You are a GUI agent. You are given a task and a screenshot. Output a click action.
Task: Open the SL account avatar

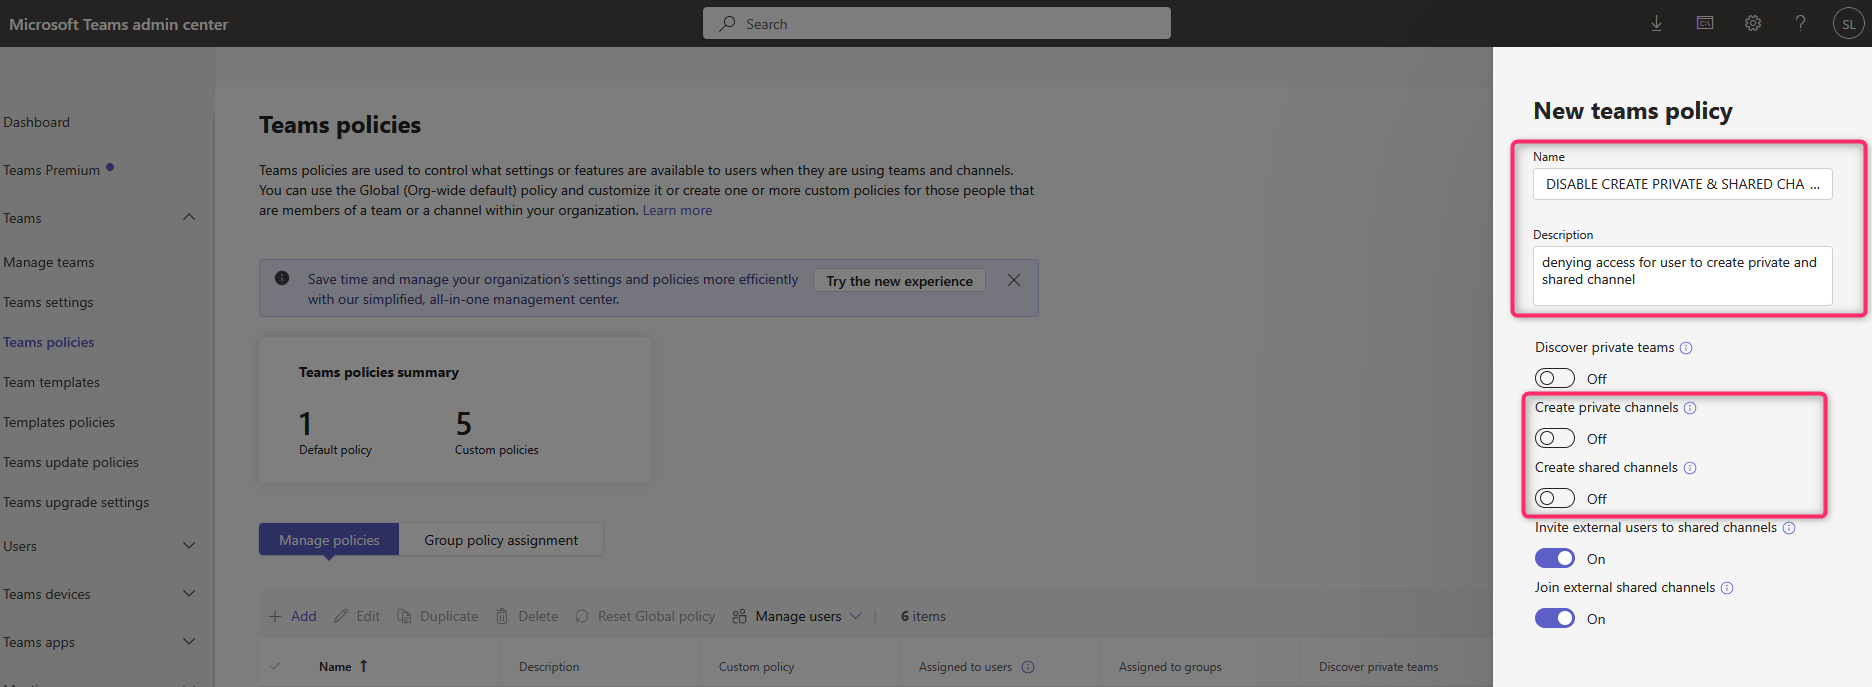point(1848,24)
